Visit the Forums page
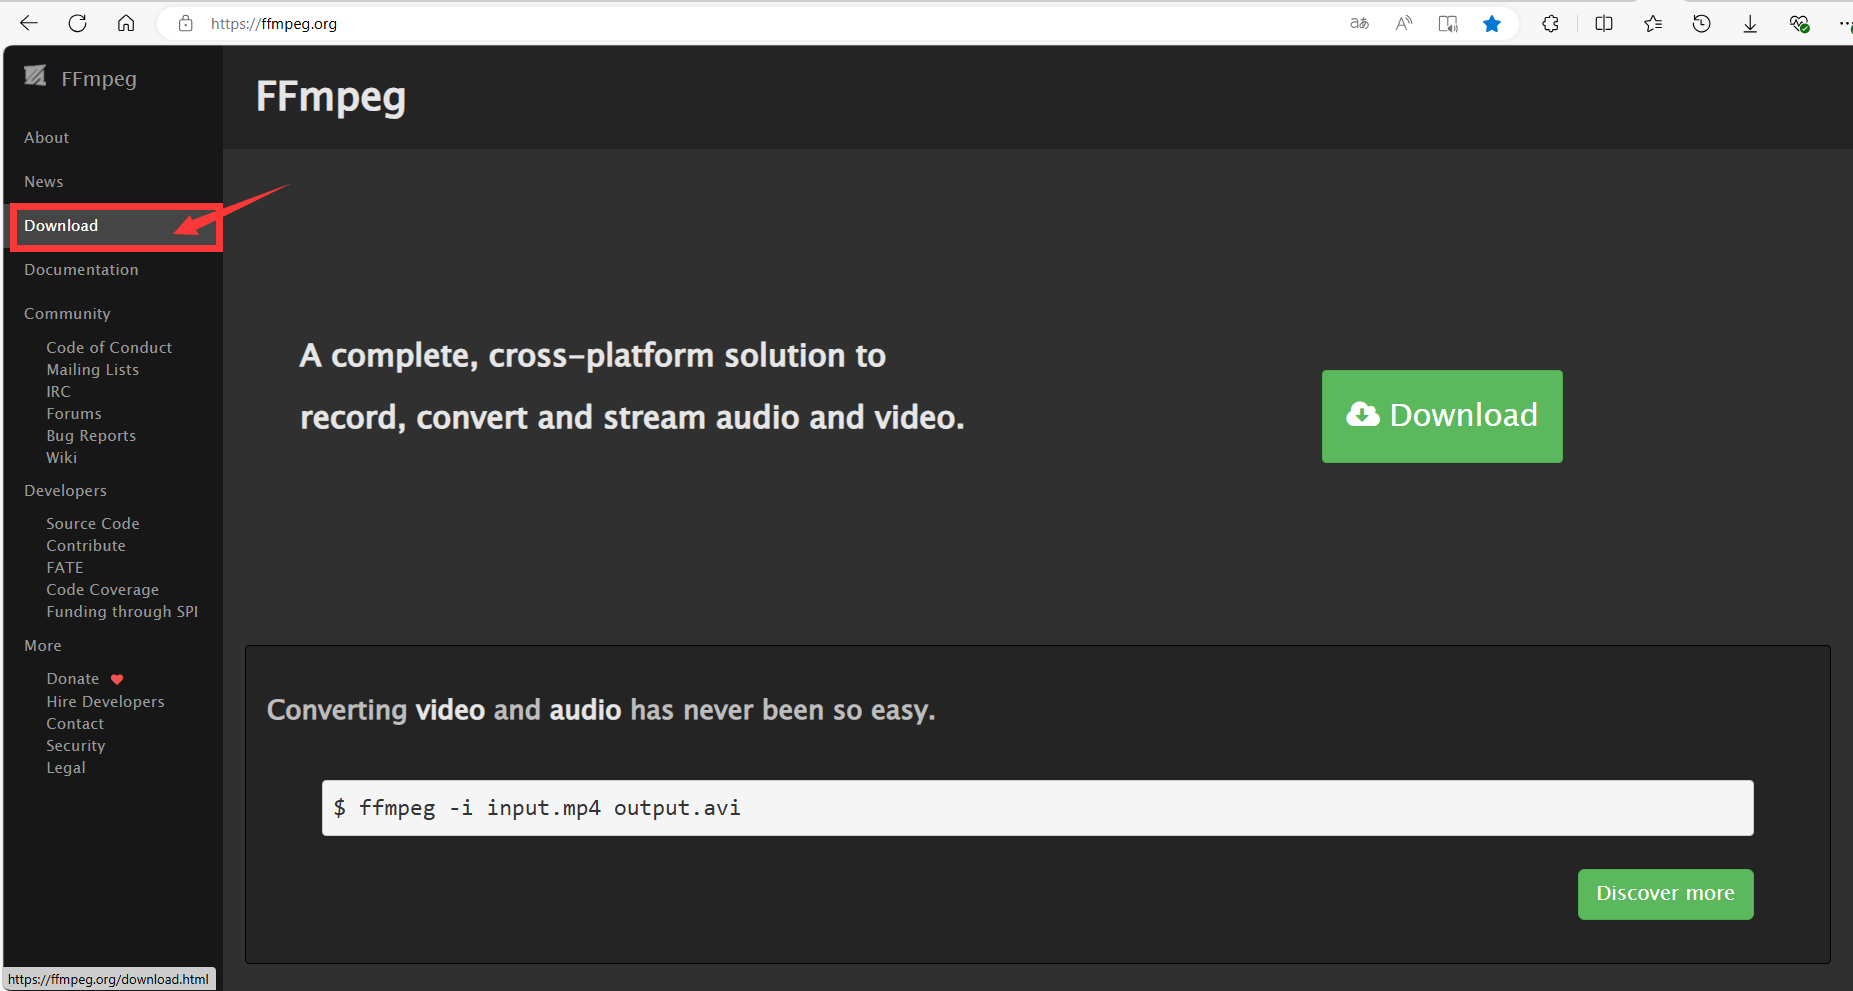1853x991 pixels. click(x=74, y=414)
